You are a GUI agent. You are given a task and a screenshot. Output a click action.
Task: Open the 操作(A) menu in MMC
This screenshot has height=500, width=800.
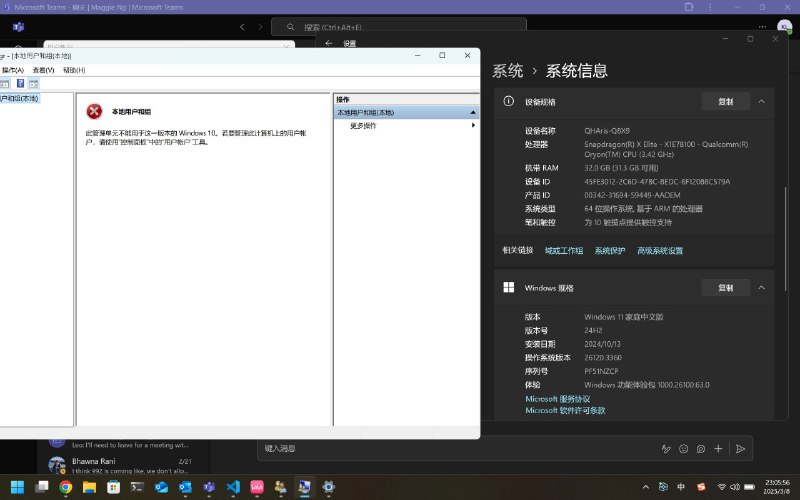coord(13,70)
